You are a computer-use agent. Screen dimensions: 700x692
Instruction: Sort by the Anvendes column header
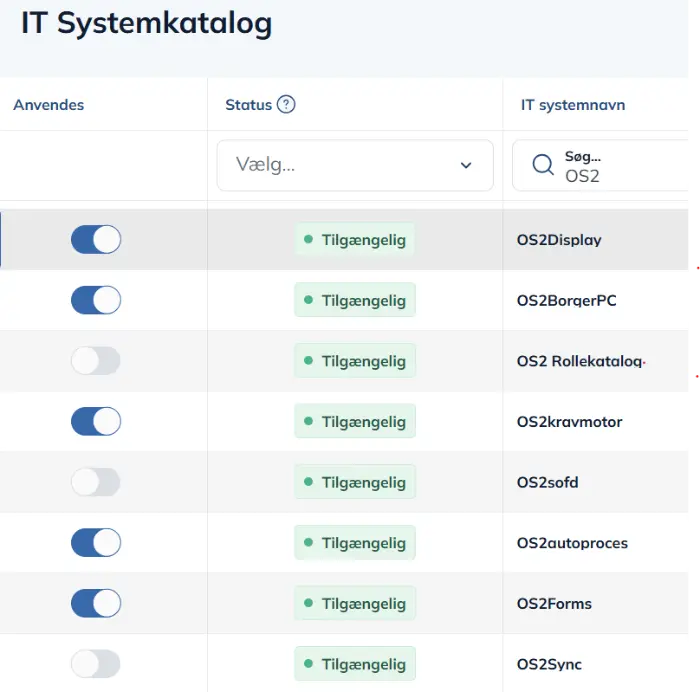pos(49,105)
